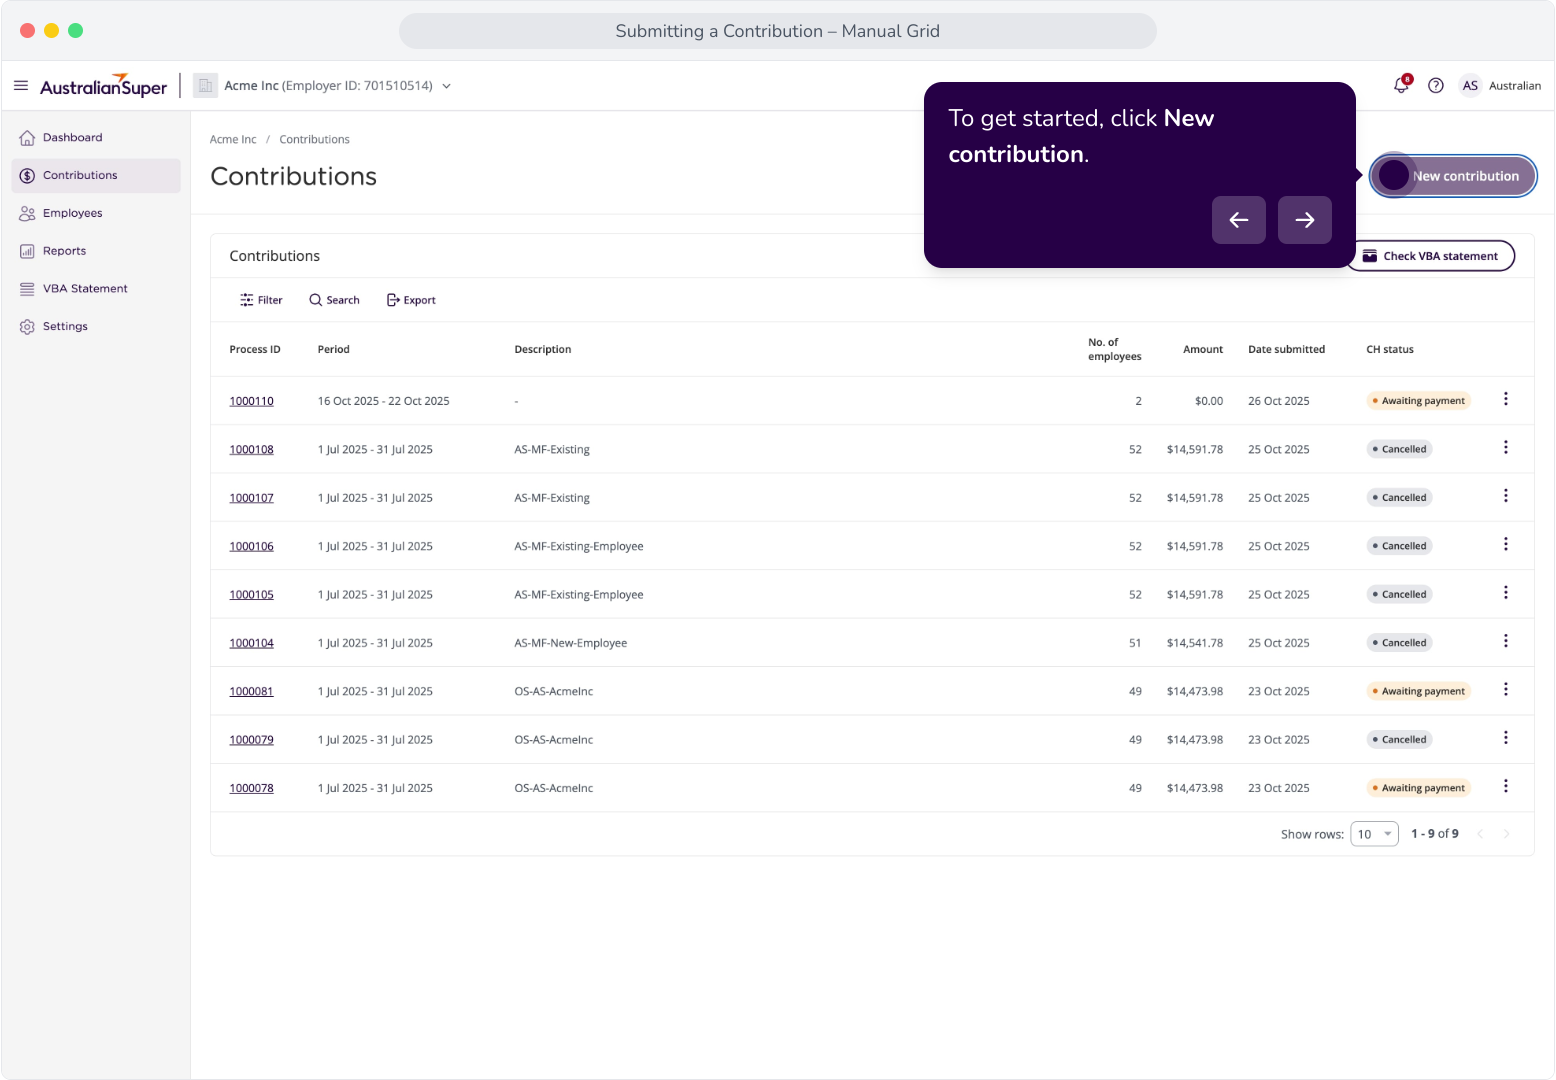Click the Export option
Screen dimensions: 1556x1080
[x=411, y=300]
